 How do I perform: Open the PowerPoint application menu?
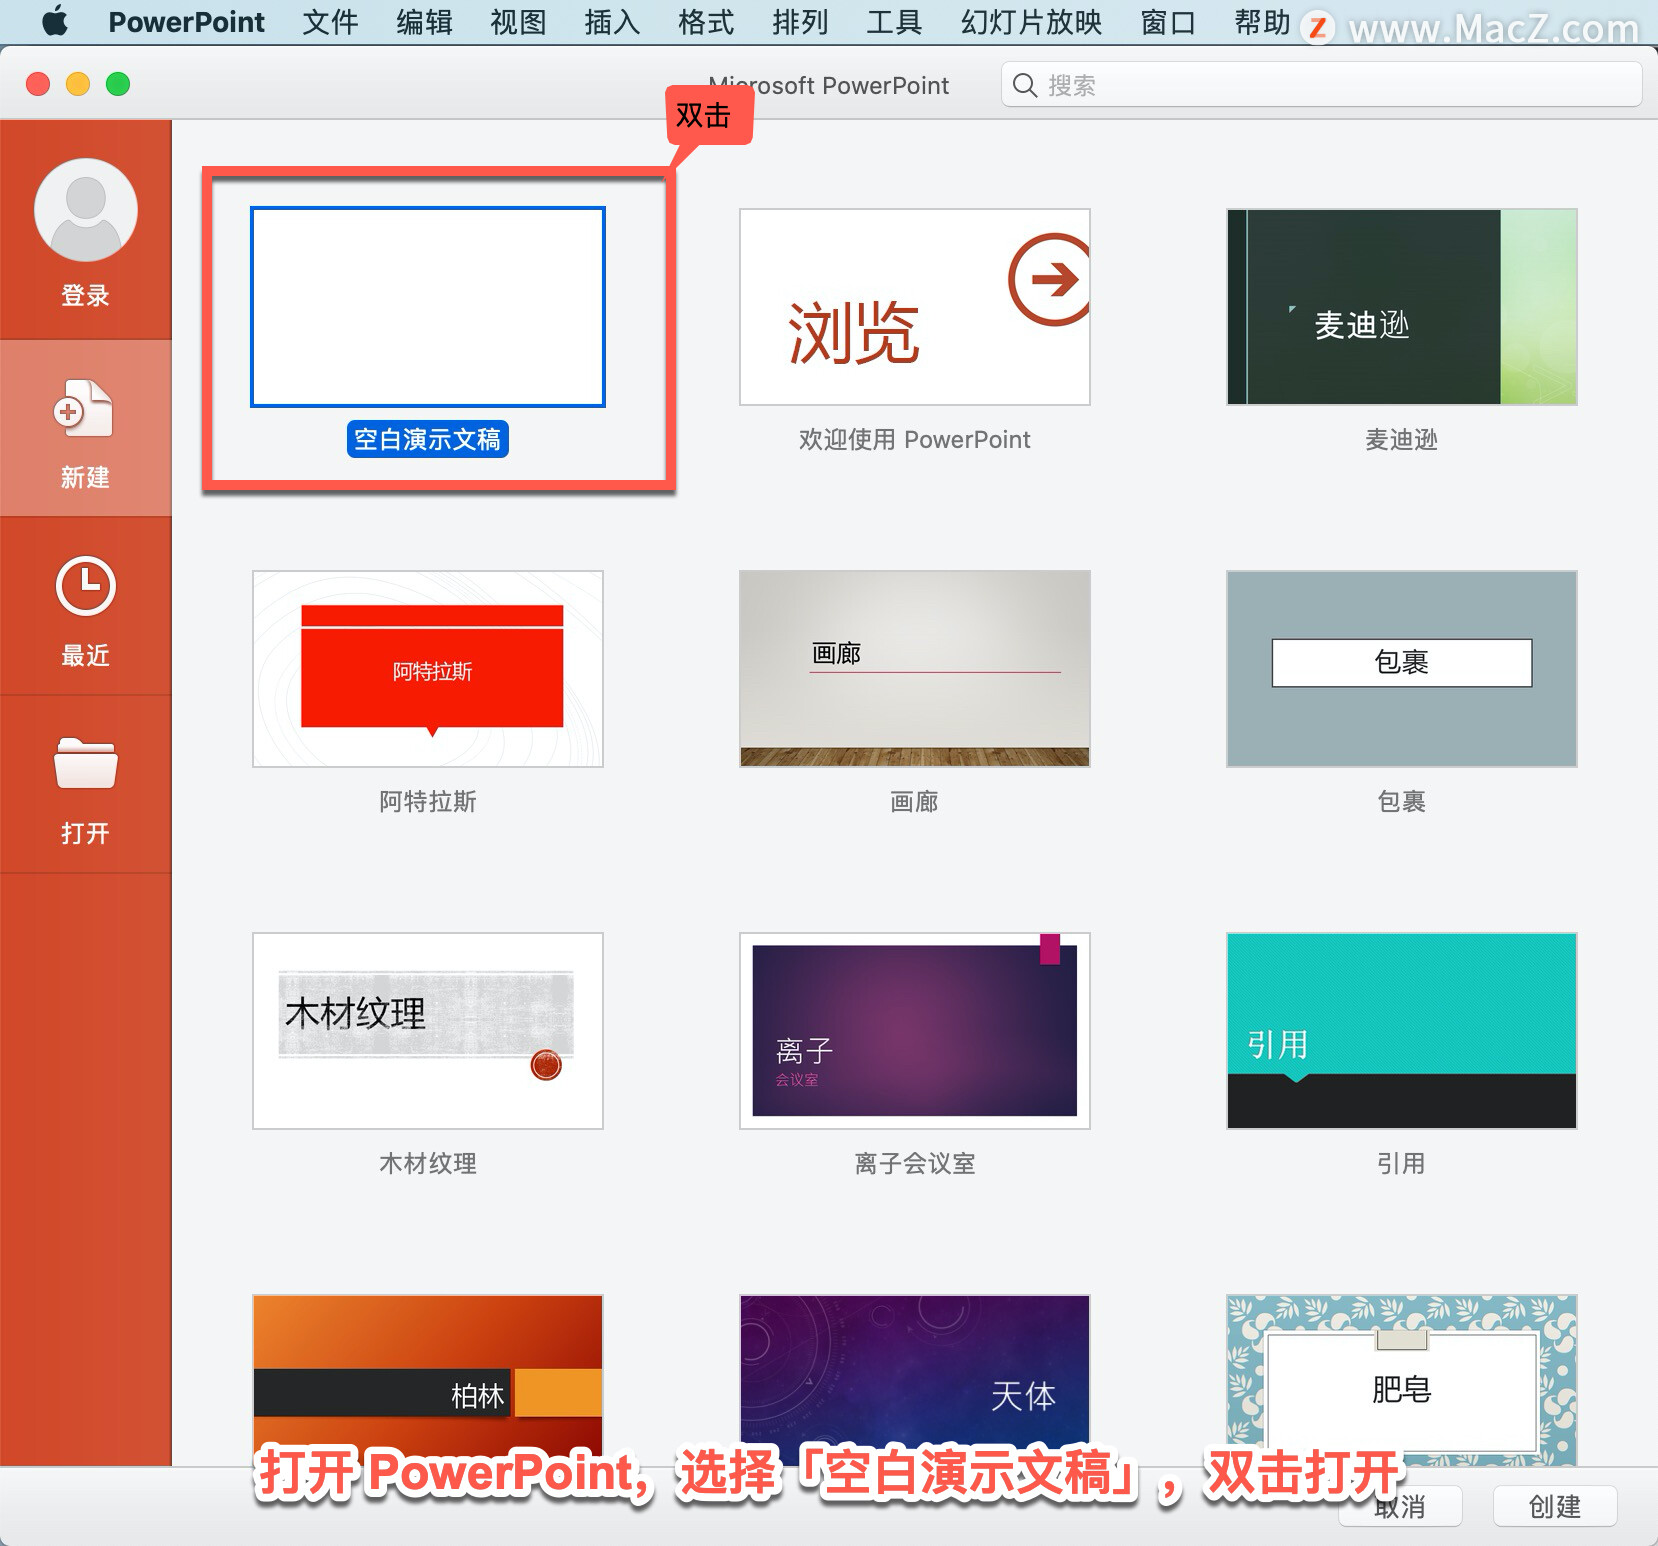tap(186, 22)
